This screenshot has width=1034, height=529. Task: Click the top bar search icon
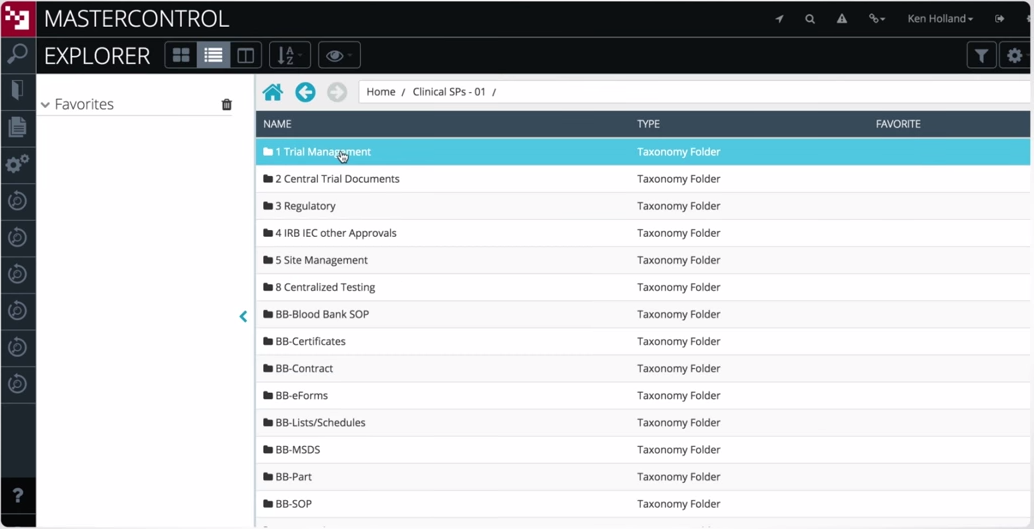click(810, 18)
